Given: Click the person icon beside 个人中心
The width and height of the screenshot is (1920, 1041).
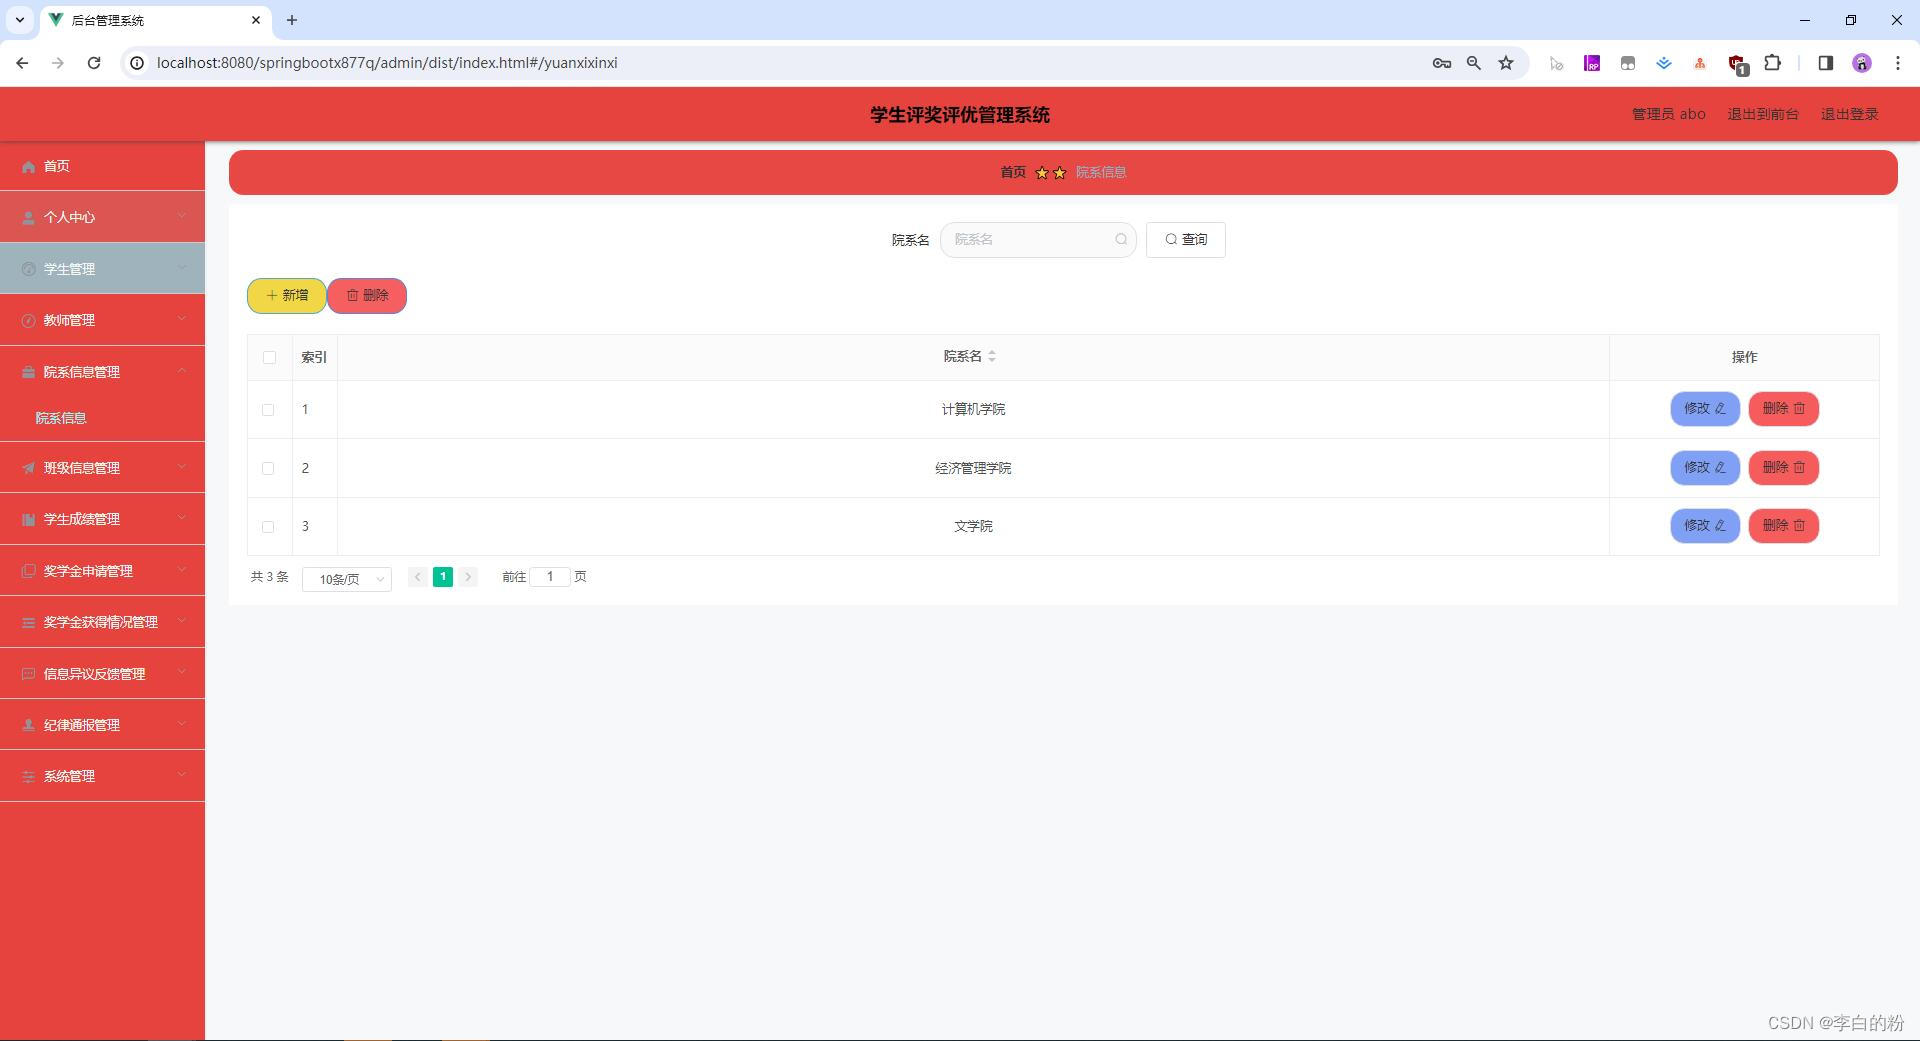Looking at the screenshot, I should coord(28,218).
